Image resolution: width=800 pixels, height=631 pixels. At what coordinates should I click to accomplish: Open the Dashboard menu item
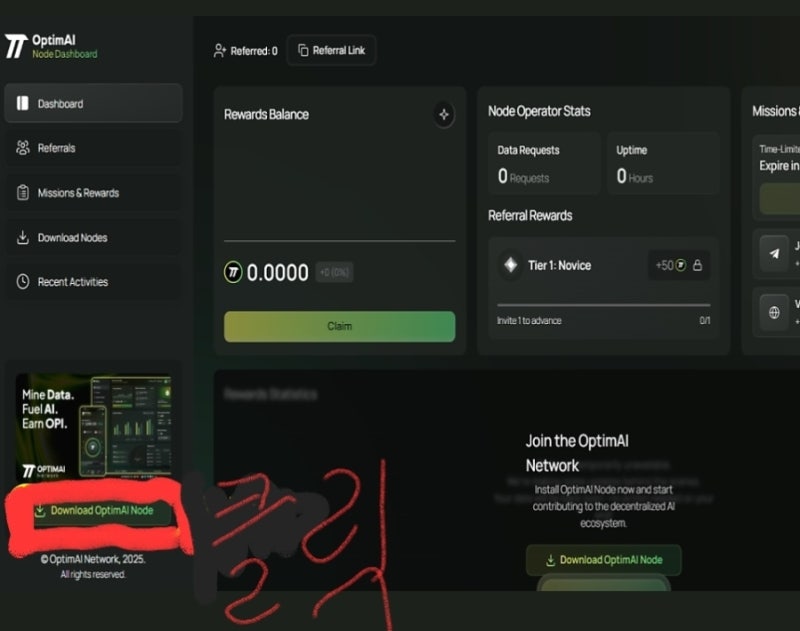(93, 104)
